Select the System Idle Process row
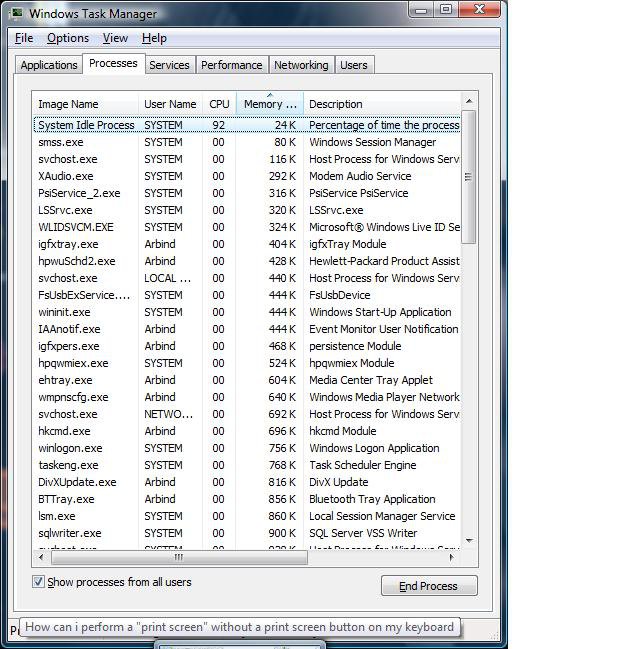This screenshot has width=640, height=649. (247, 125)
